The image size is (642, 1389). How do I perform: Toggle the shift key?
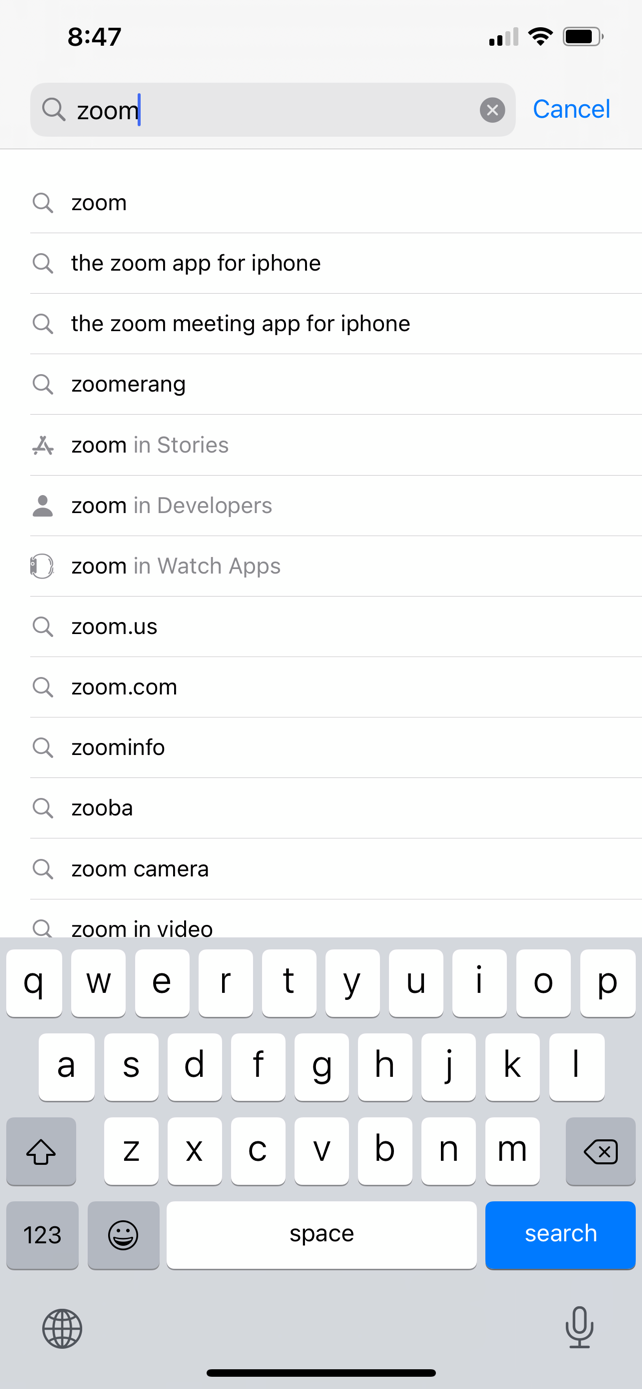(41, 1151)
